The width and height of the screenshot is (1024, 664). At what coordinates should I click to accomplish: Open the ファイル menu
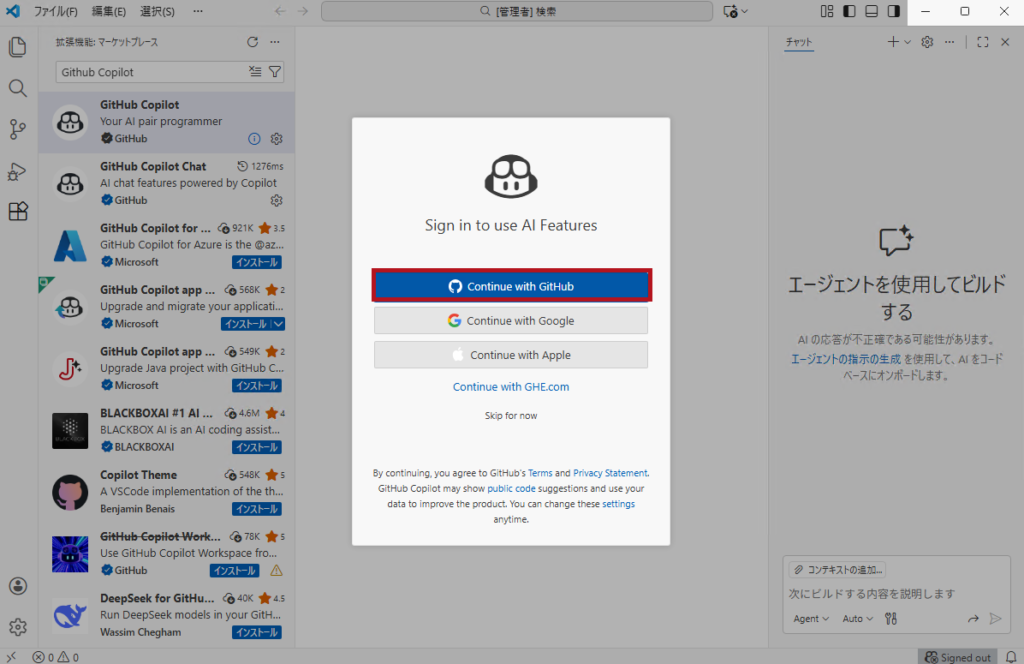57,11
